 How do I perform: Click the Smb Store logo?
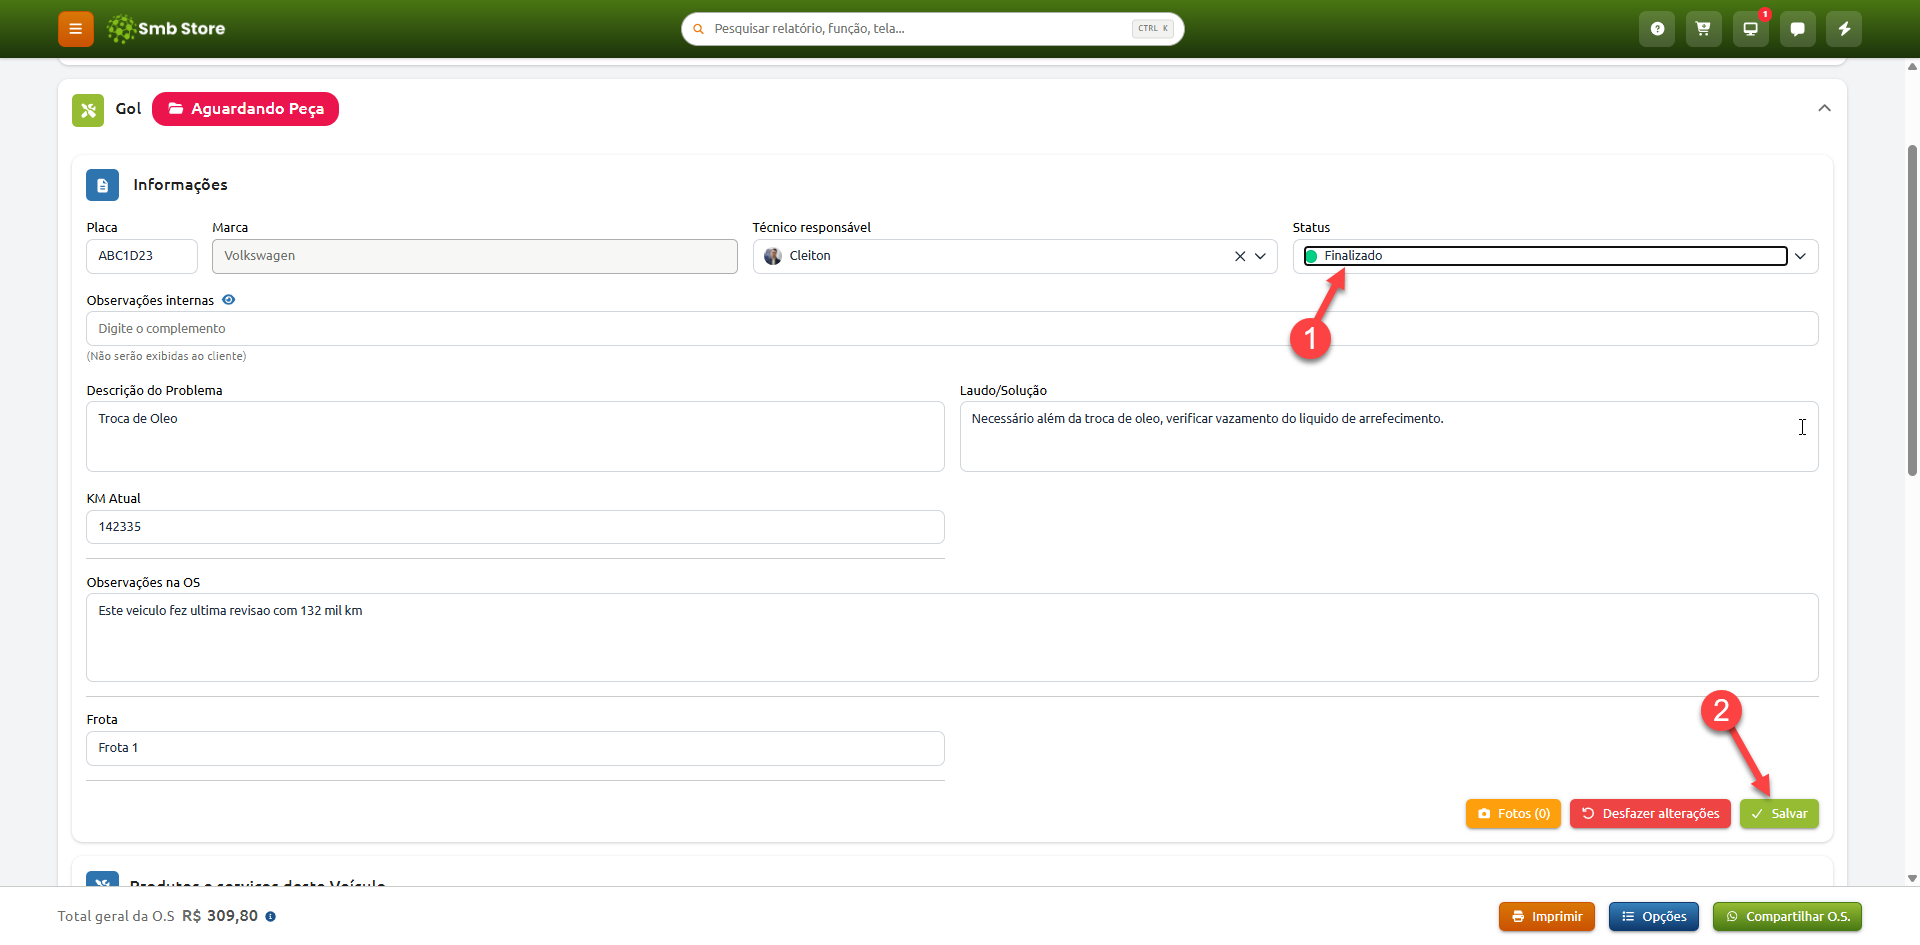(166, 29)
